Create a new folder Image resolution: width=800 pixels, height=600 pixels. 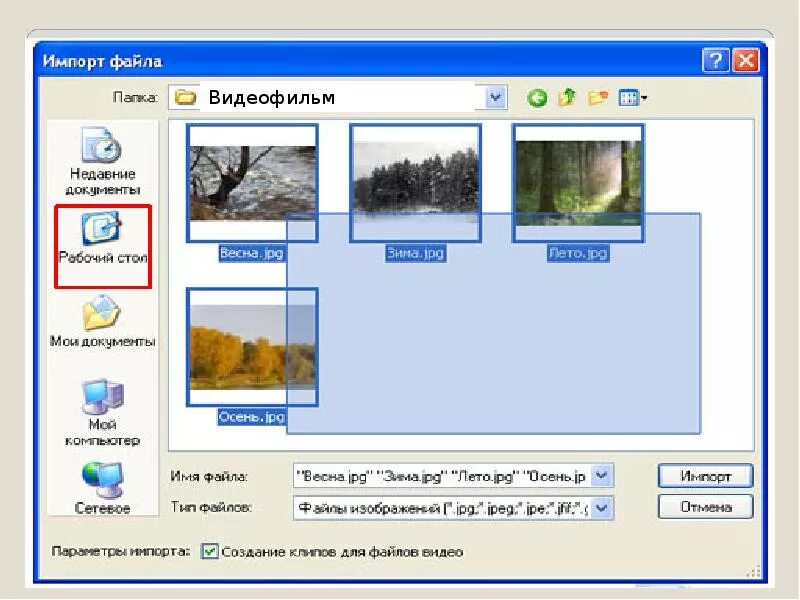click(597, 97)
